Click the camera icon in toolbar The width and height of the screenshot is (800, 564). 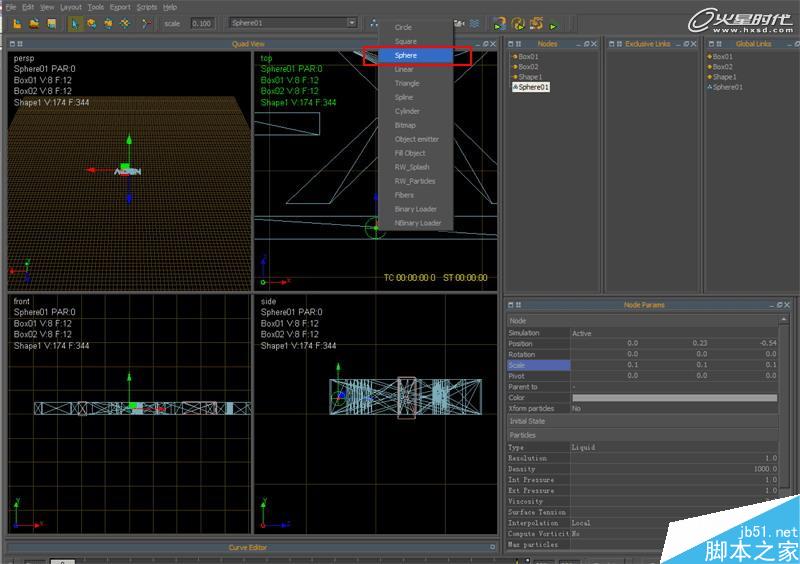pyautogui.click(x=461, y=23)
